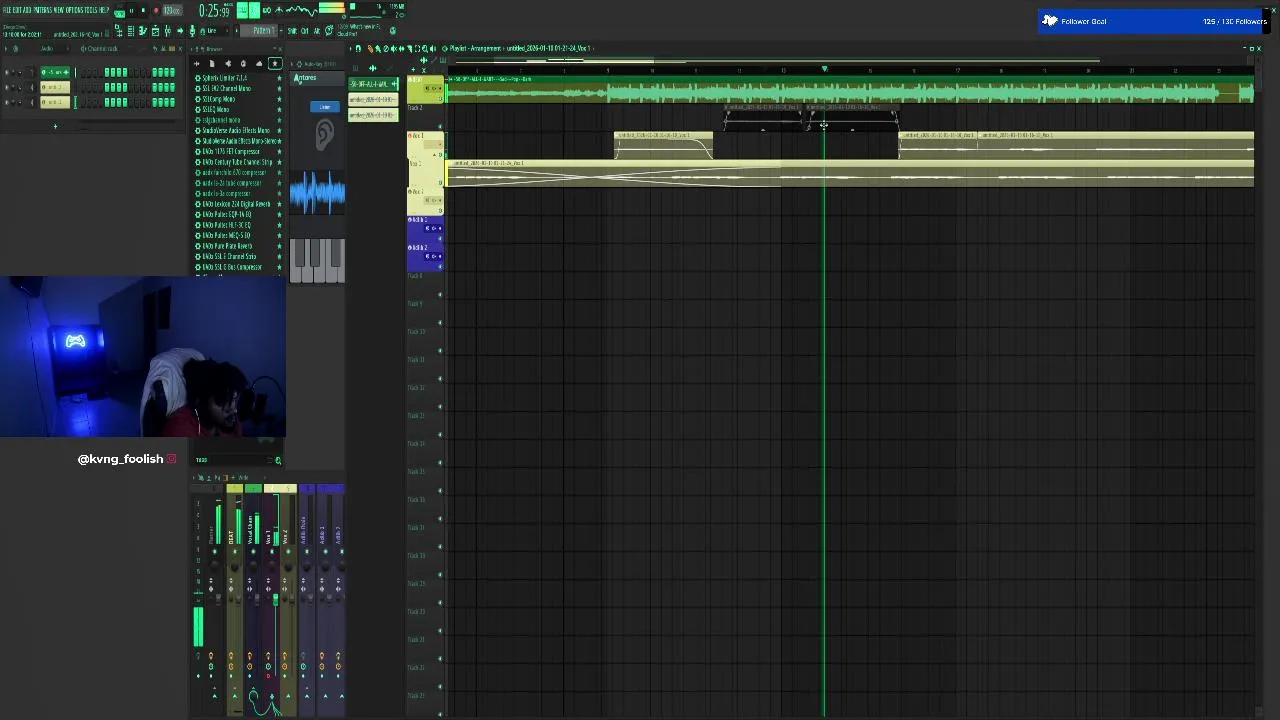The height and width of the screenshot is (720, 1280).
Task: Select the second channel button in Channel rack
Action: tap(55, 87)
